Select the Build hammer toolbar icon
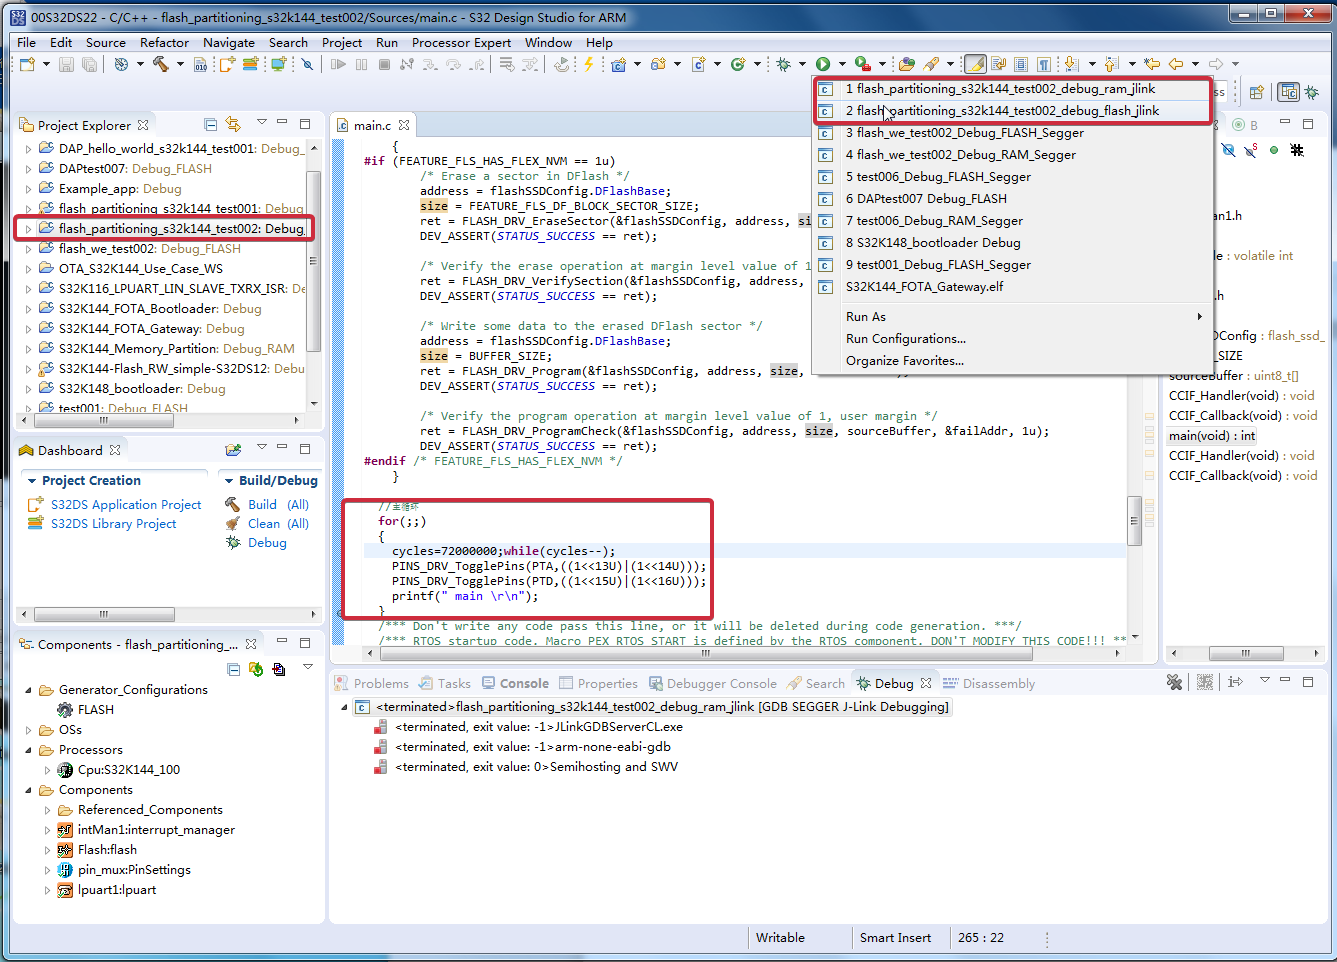The width and height of the screenshot is (1337, 962). point(162,63)
